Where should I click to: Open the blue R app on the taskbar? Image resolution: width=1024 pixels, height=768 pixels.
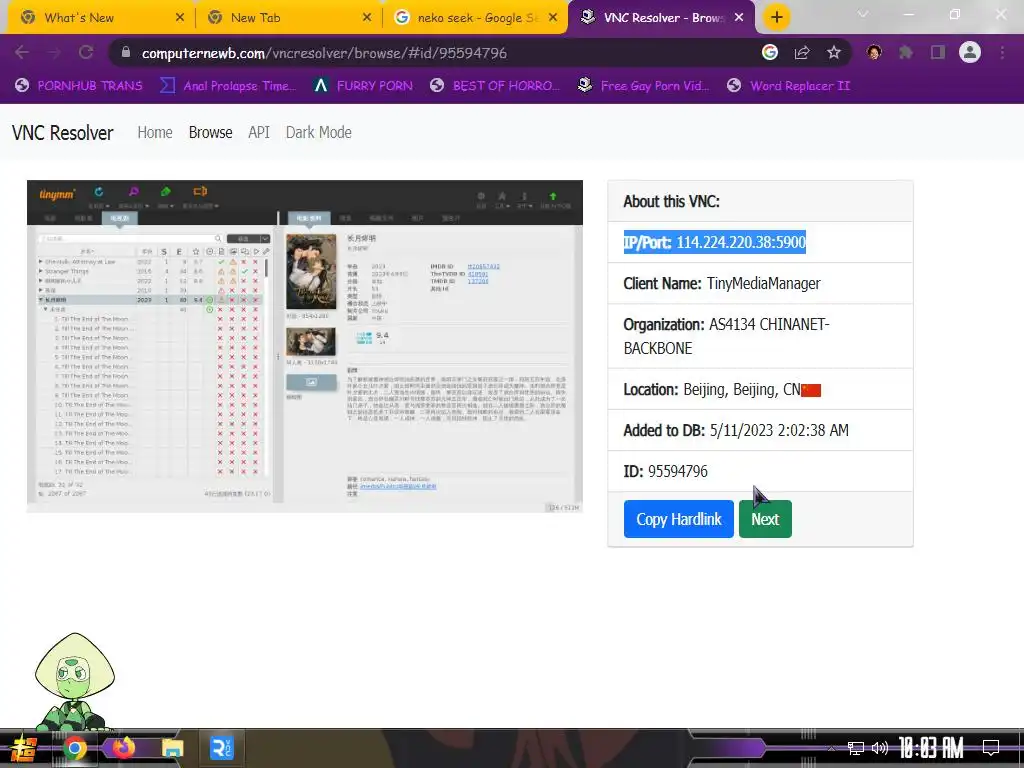tap(221, 748)
